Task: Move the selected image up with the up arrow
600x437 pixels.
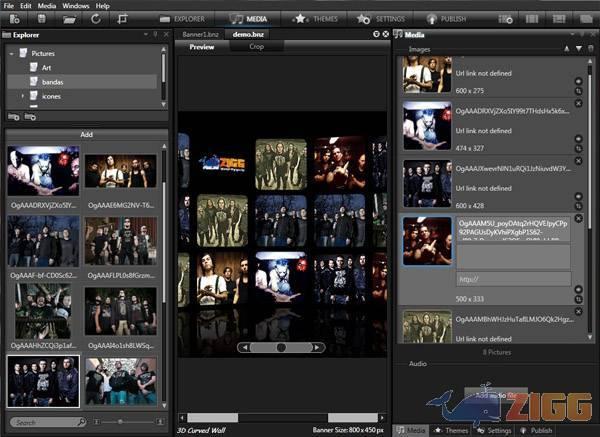Action: [565, 48]
